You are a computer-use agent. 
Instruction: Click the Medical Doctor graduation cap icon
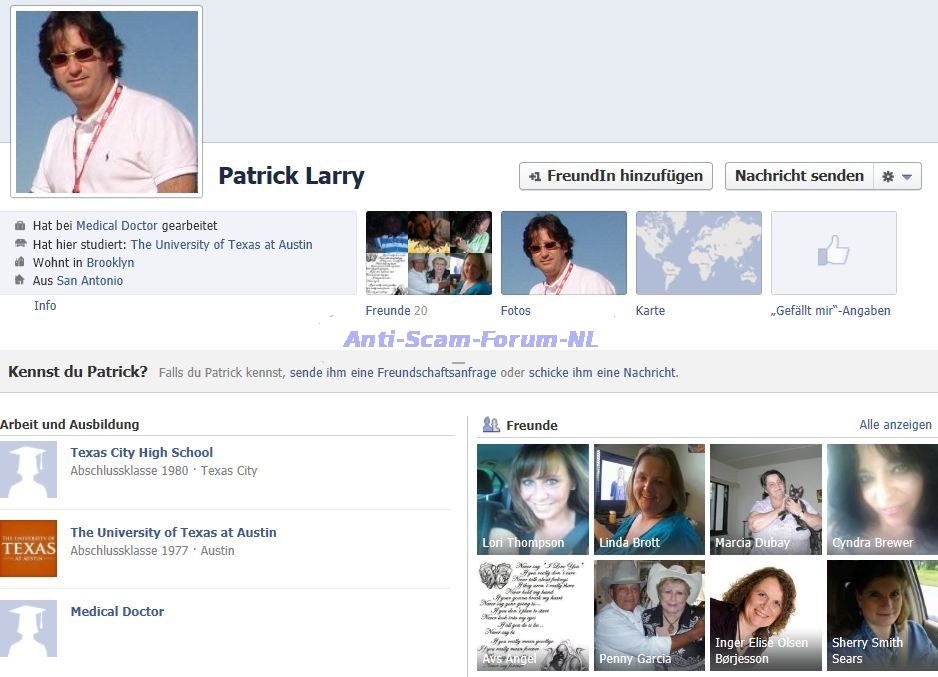(28, 628)
